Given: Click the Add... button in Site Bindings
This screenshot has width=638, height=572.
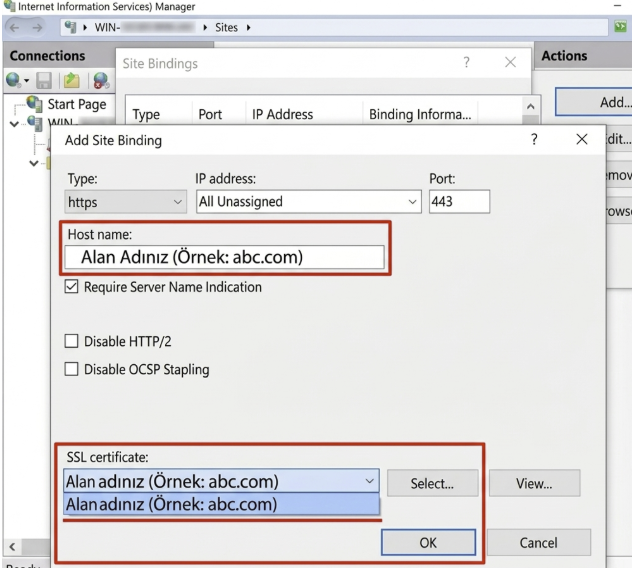Looking at the screenshot, I should tap(594, 102).
